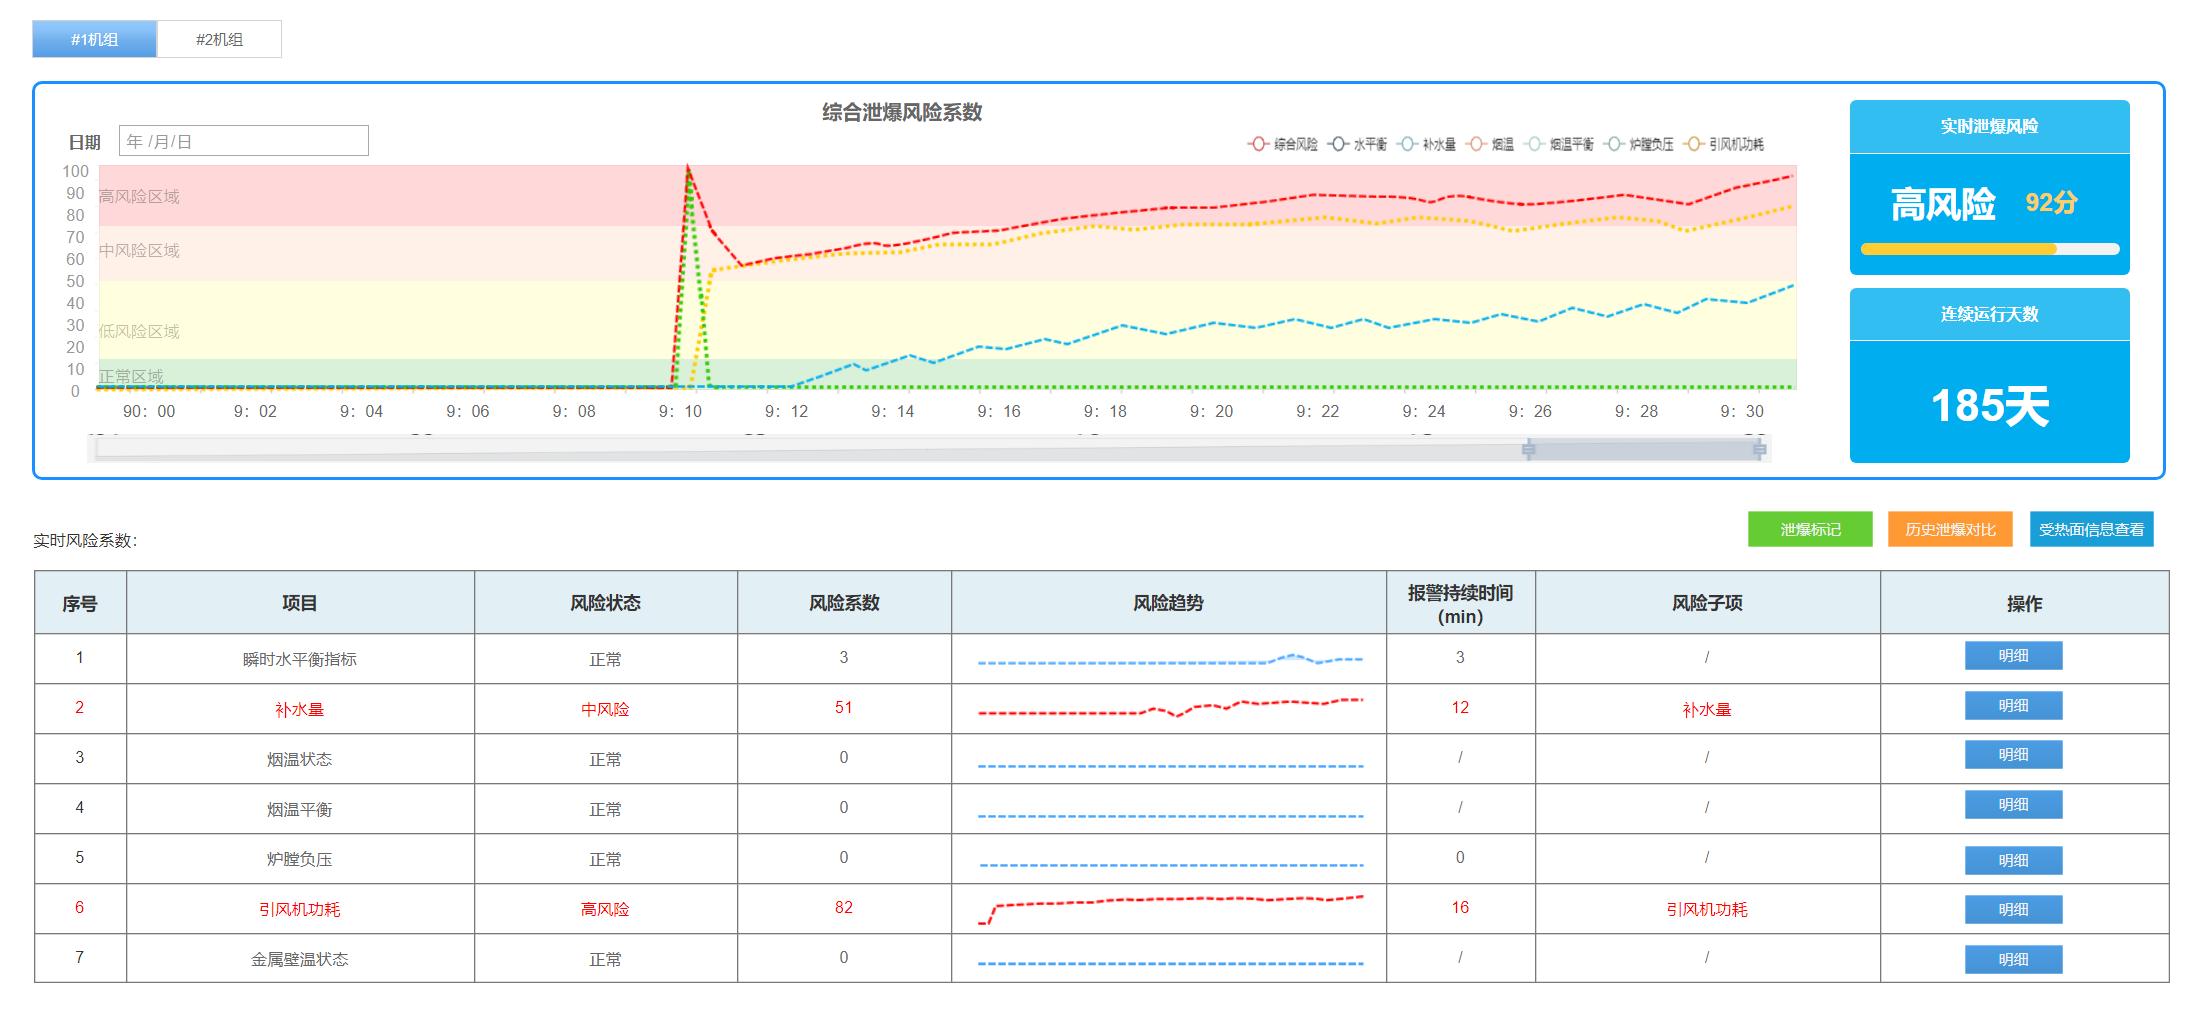Viewport: 2199px width, 1014px height.
Task: Select the #1机组 tab
Action: [x=95, y=39]
